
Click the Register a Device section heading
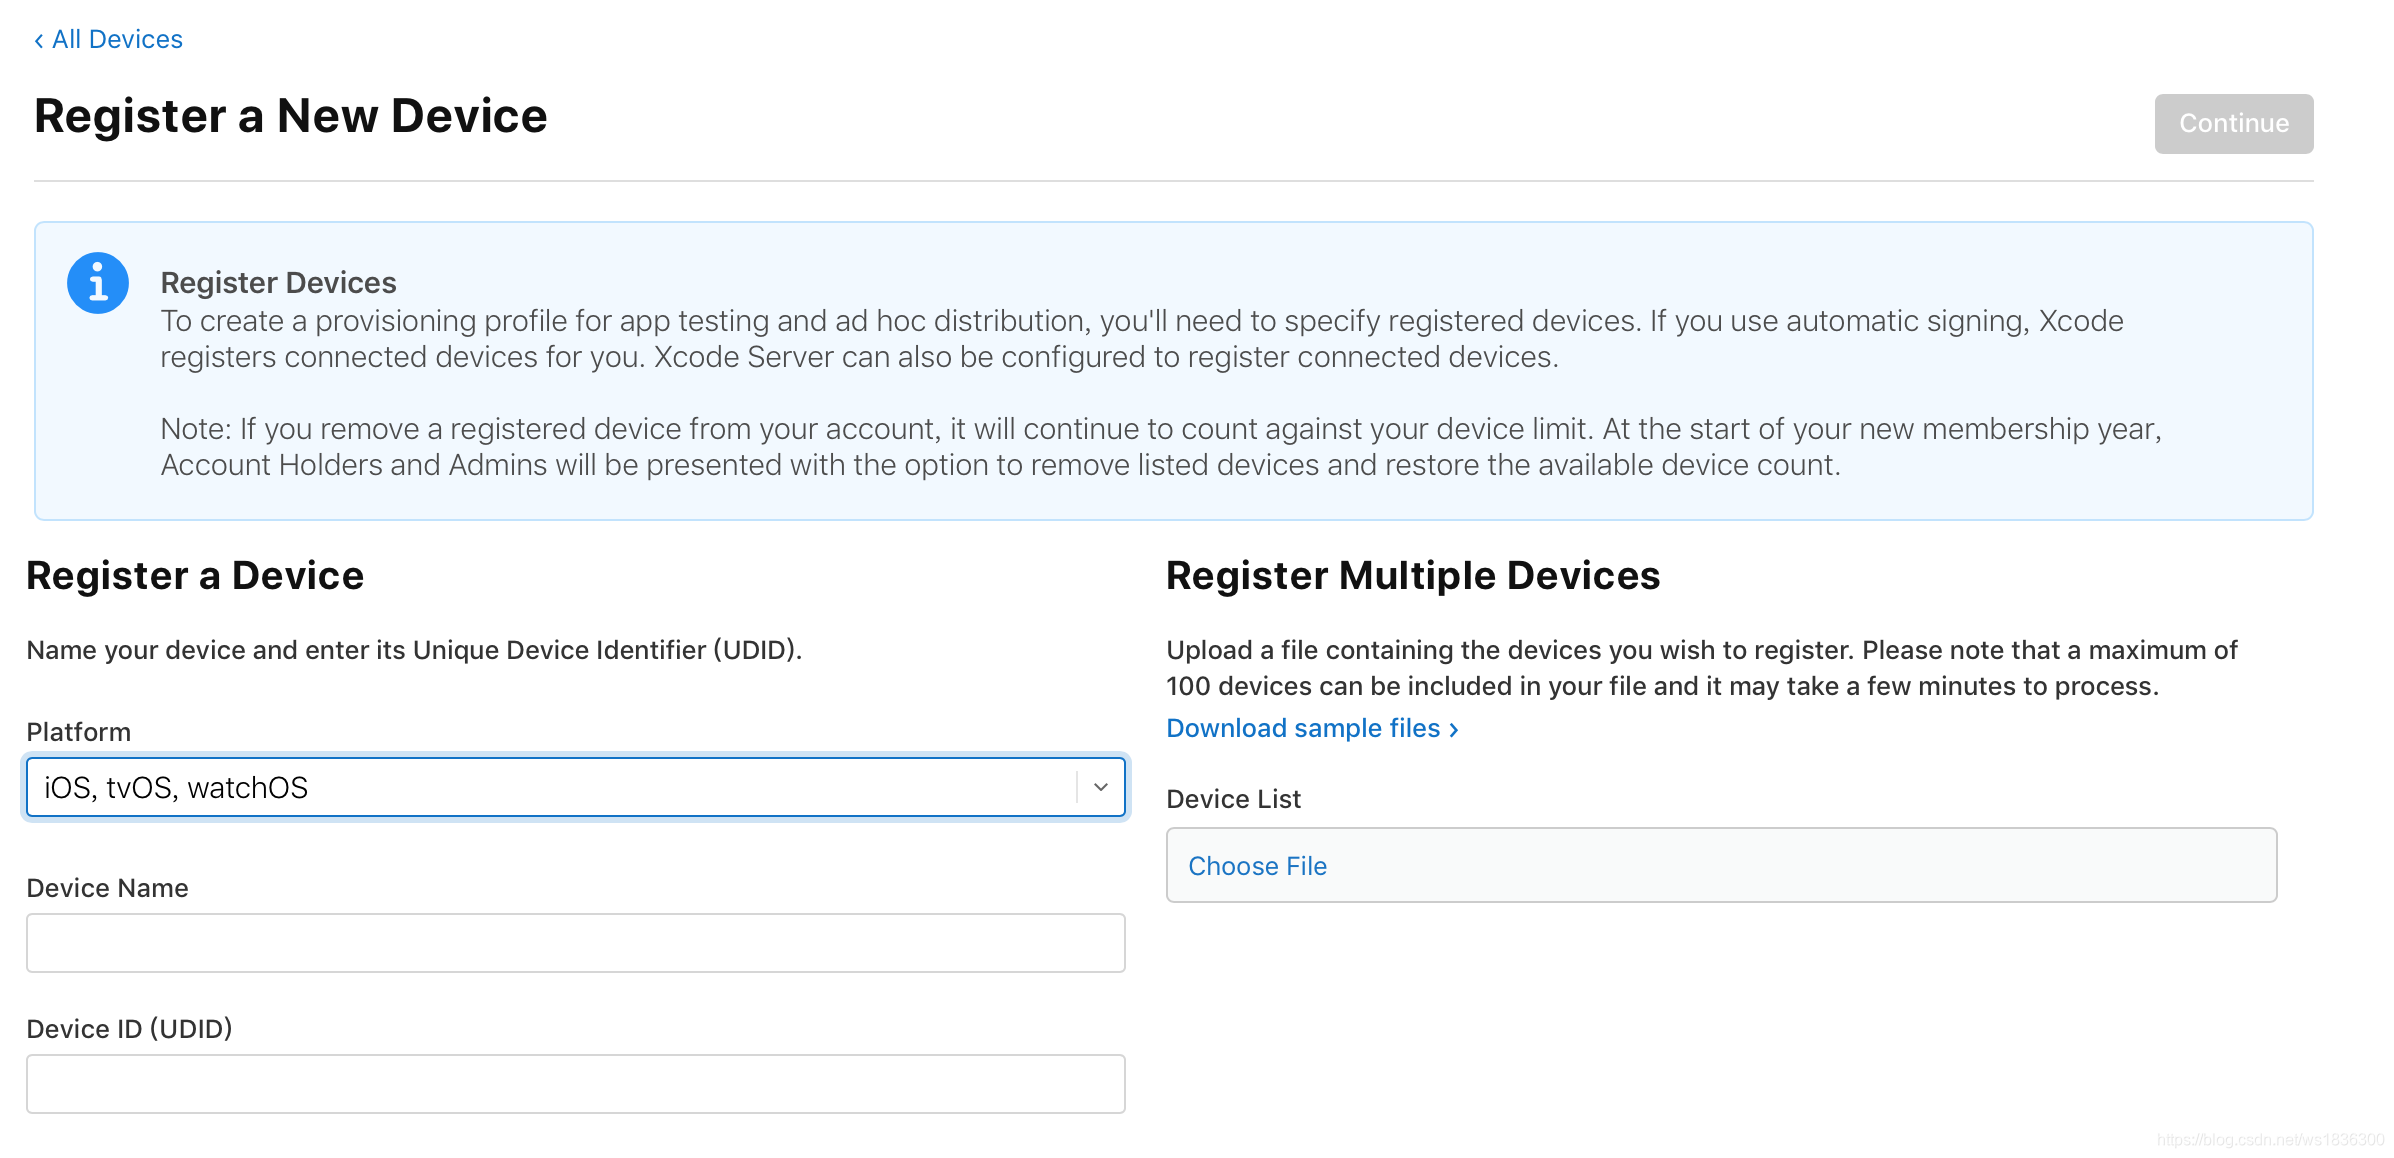point(195,576)
